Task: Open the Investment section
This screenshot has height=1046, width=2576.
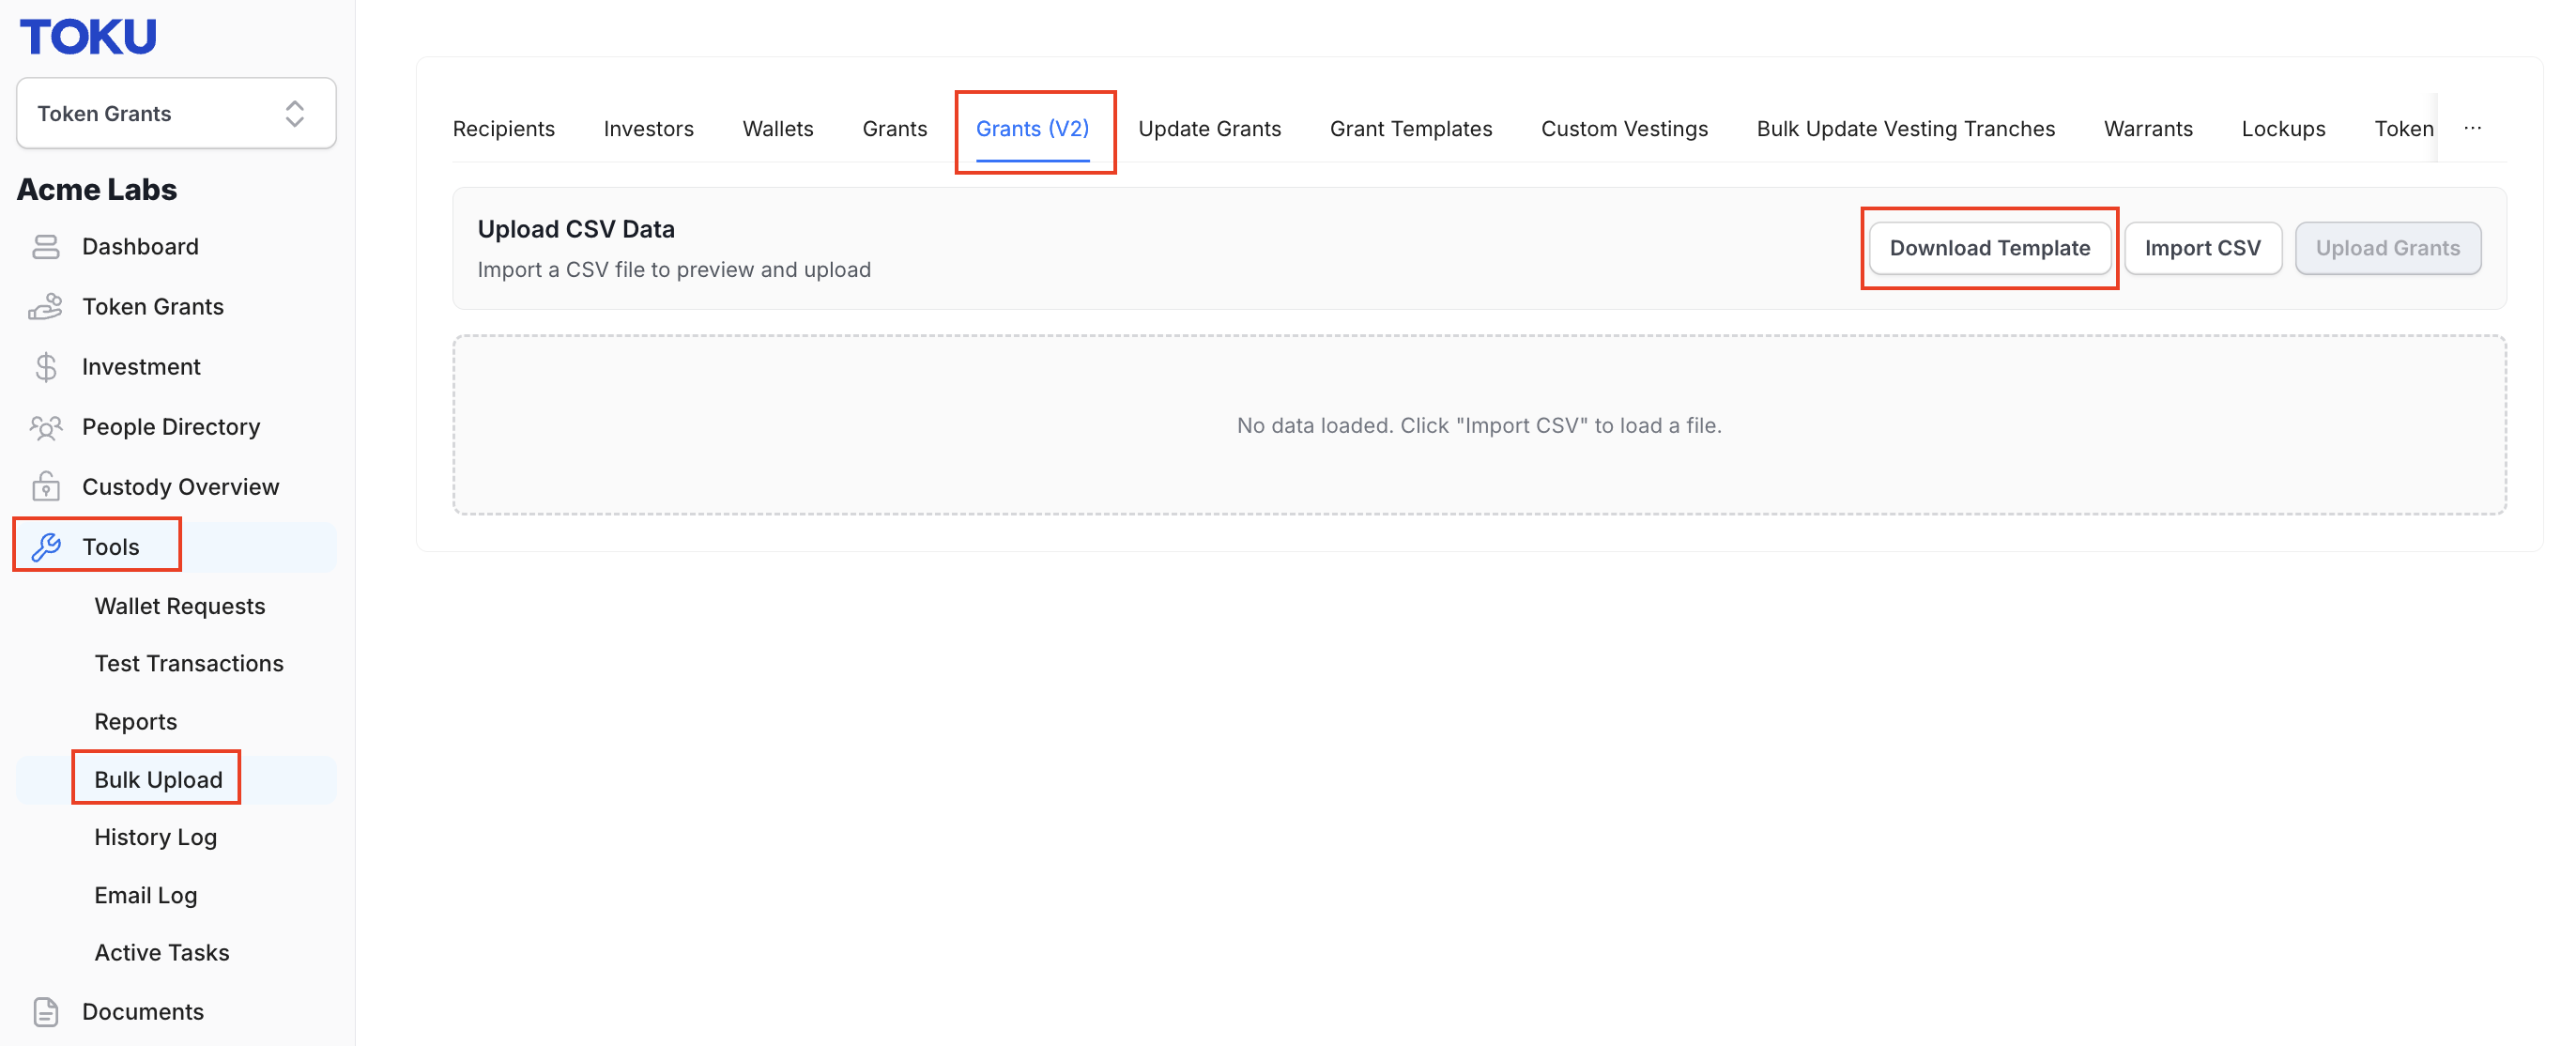Action: [141, 367]
